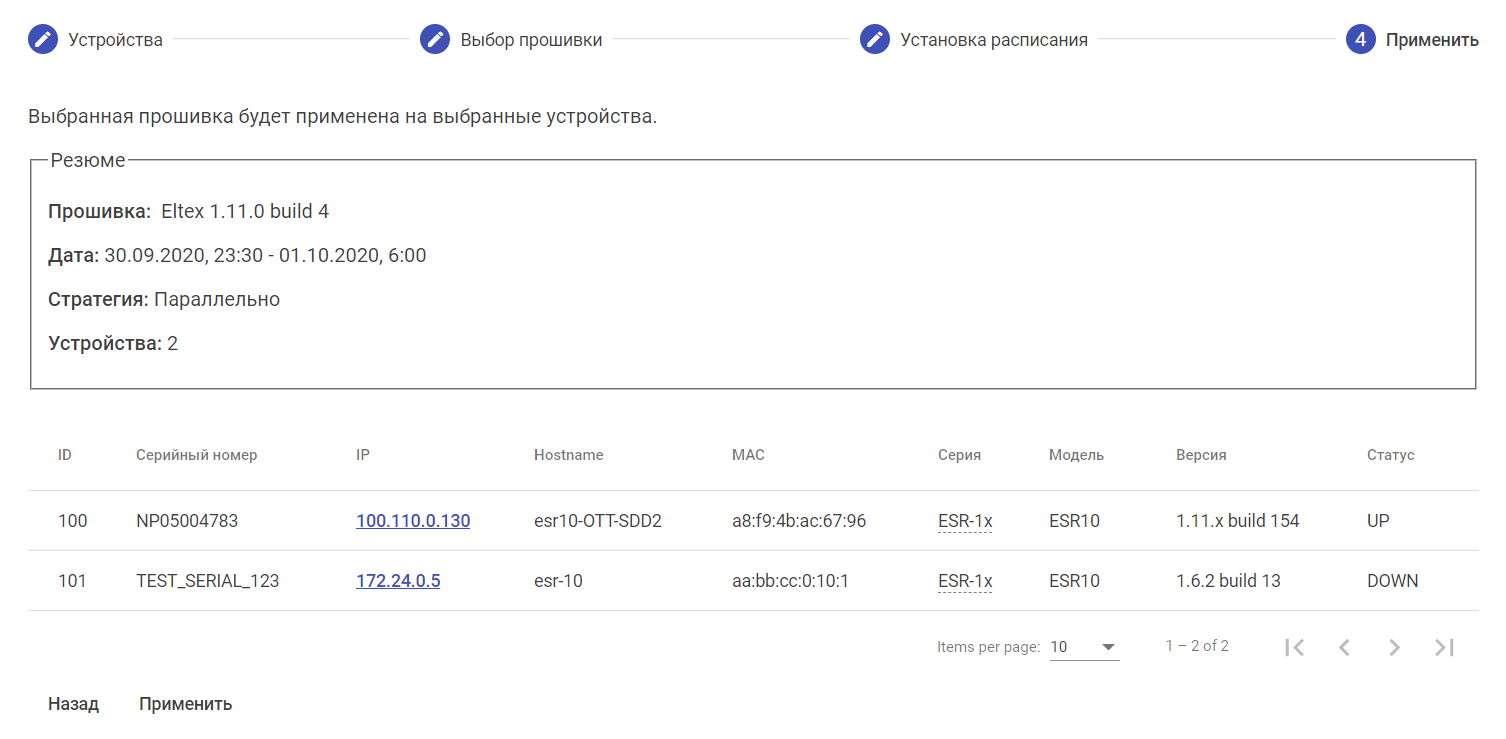
Task: Jump to last table page
Action: (1444, 647)
